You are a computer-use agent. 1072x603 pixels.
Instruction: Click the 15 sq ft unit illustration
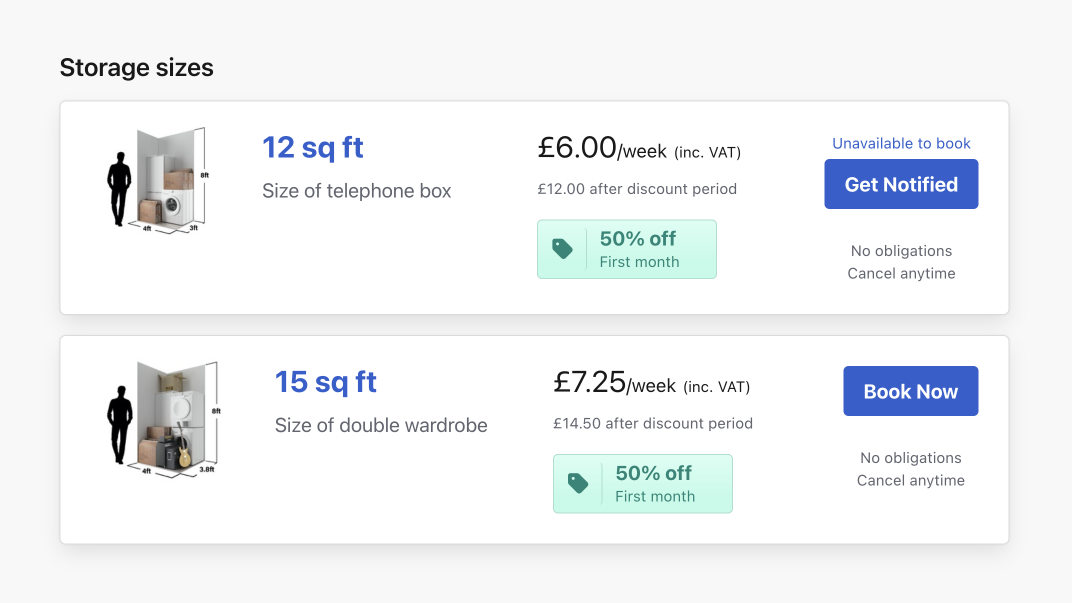(x=163, y=414)
